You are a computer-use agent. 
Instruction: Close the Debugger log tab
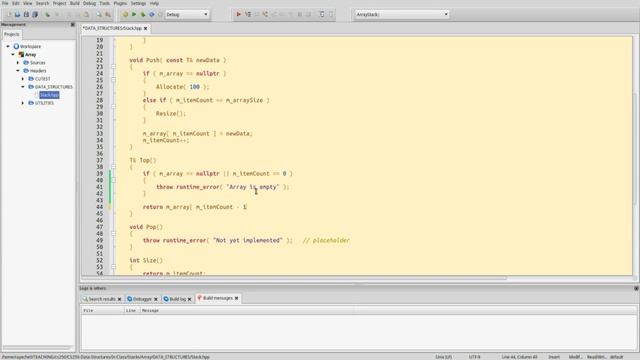tap(156, 299)
